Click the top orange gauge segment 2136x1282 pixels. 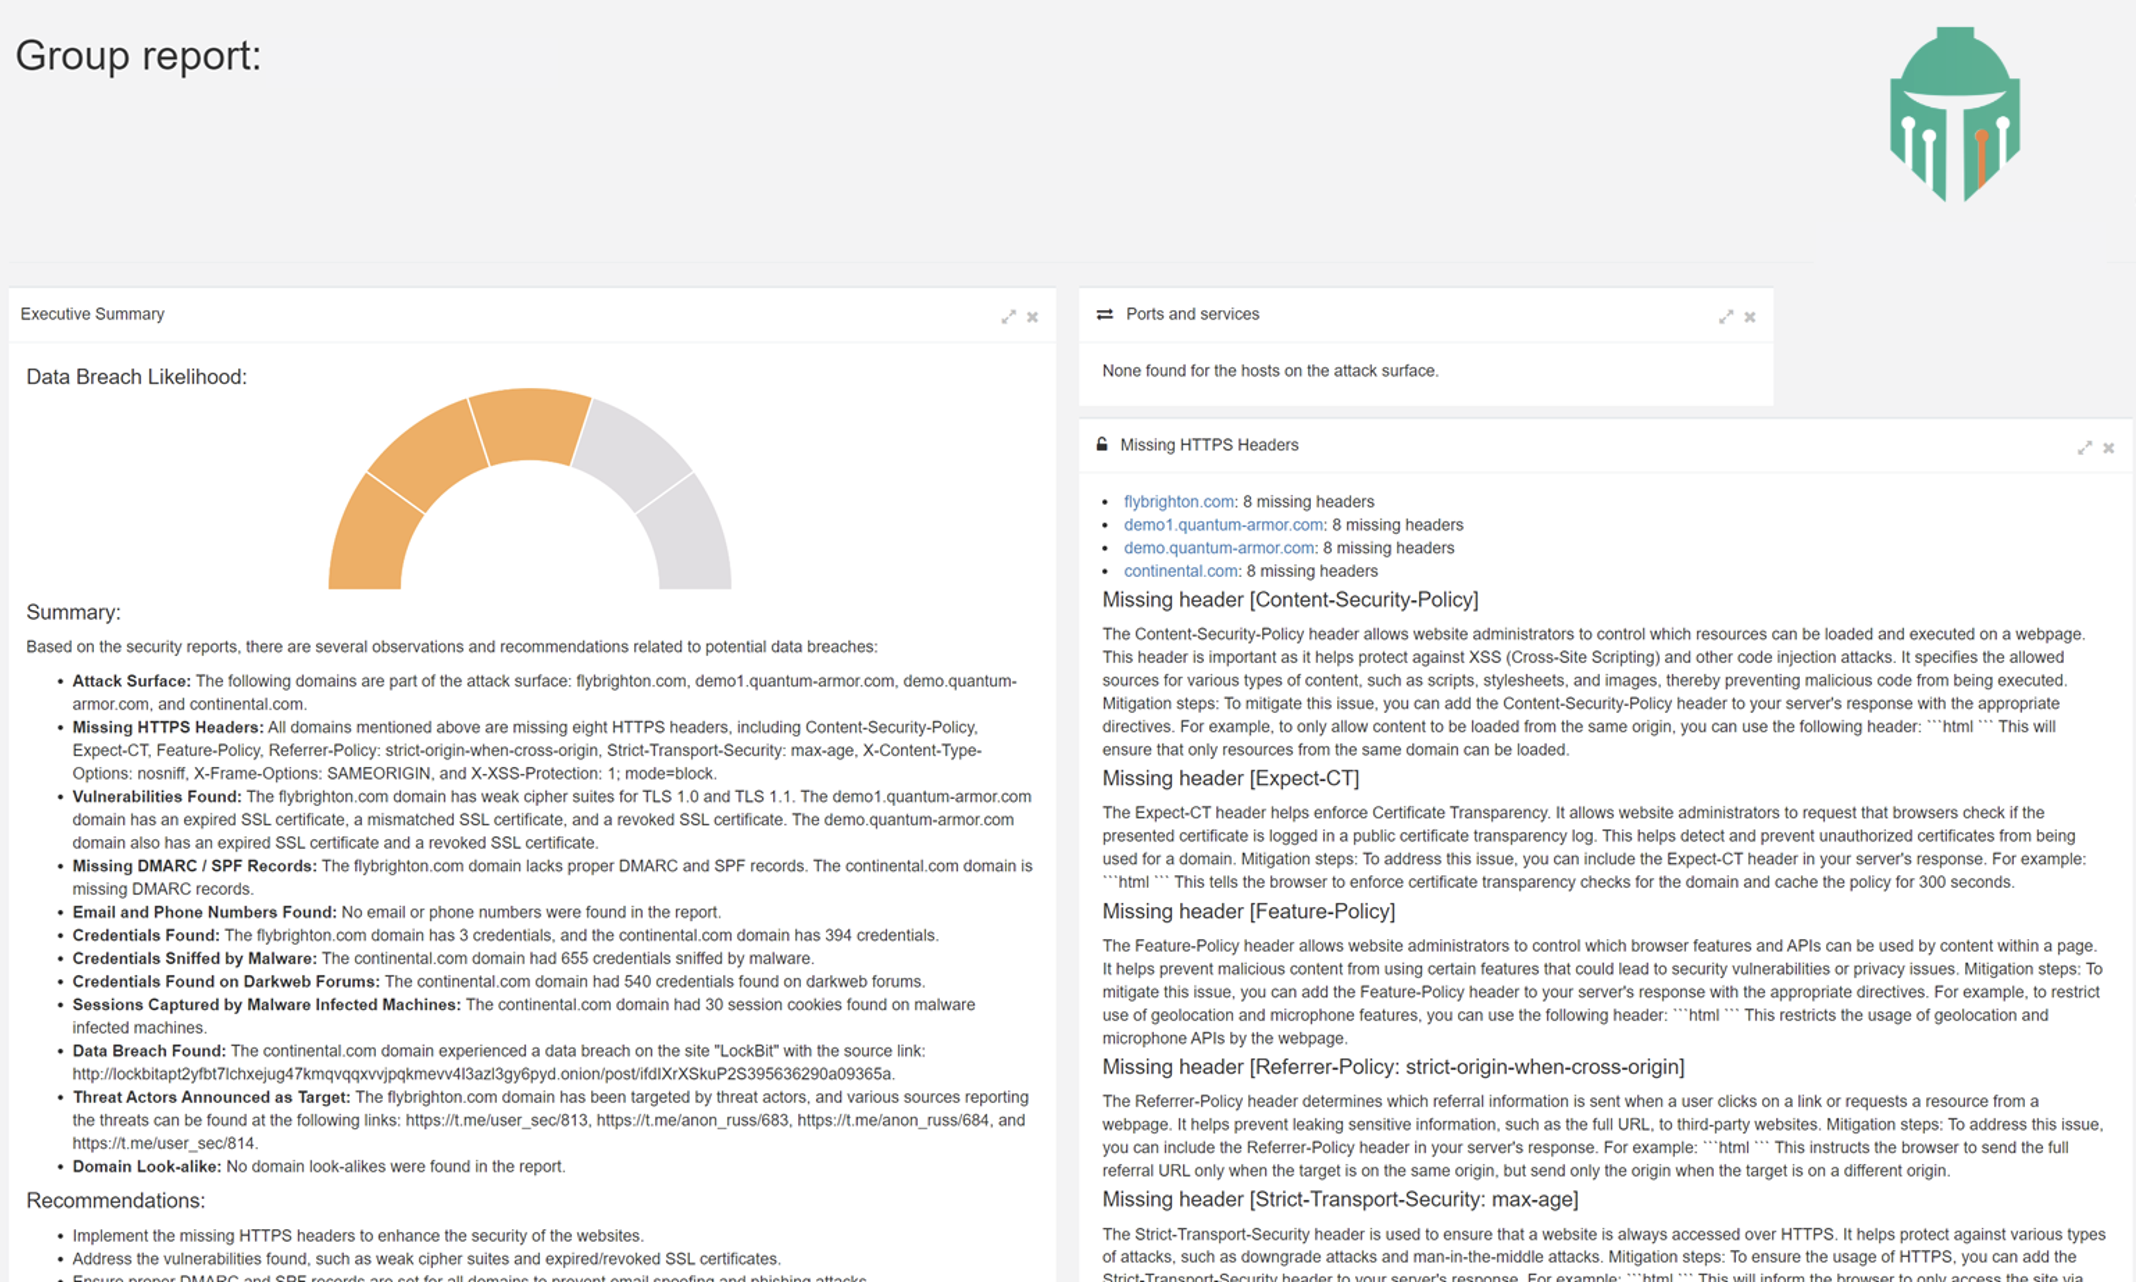point(530,425)
